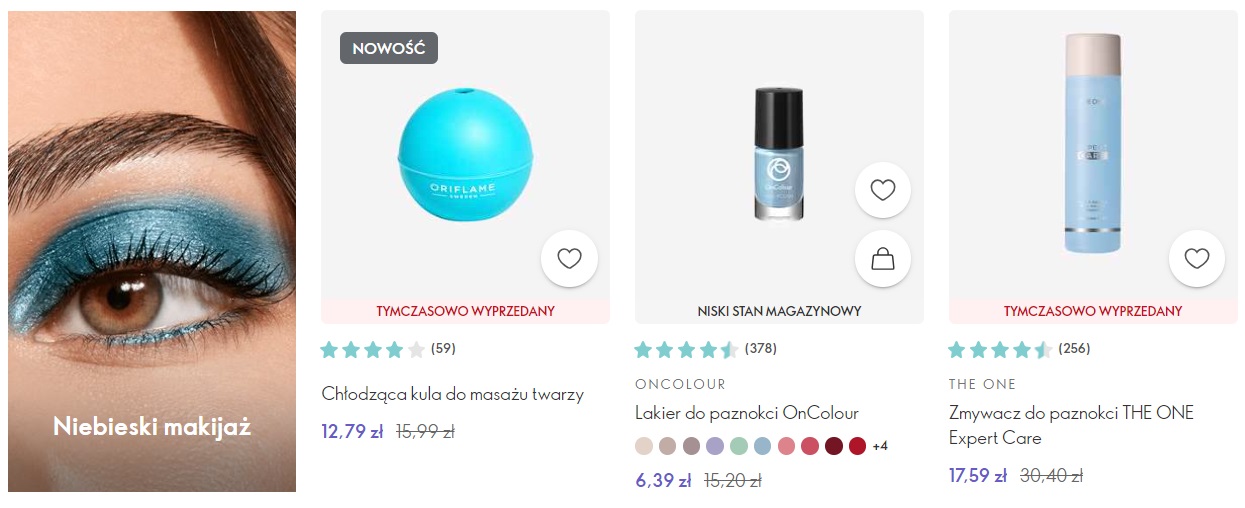Click the blue massage ball product image
This screenshot has width=1245, height=508.
465,156
